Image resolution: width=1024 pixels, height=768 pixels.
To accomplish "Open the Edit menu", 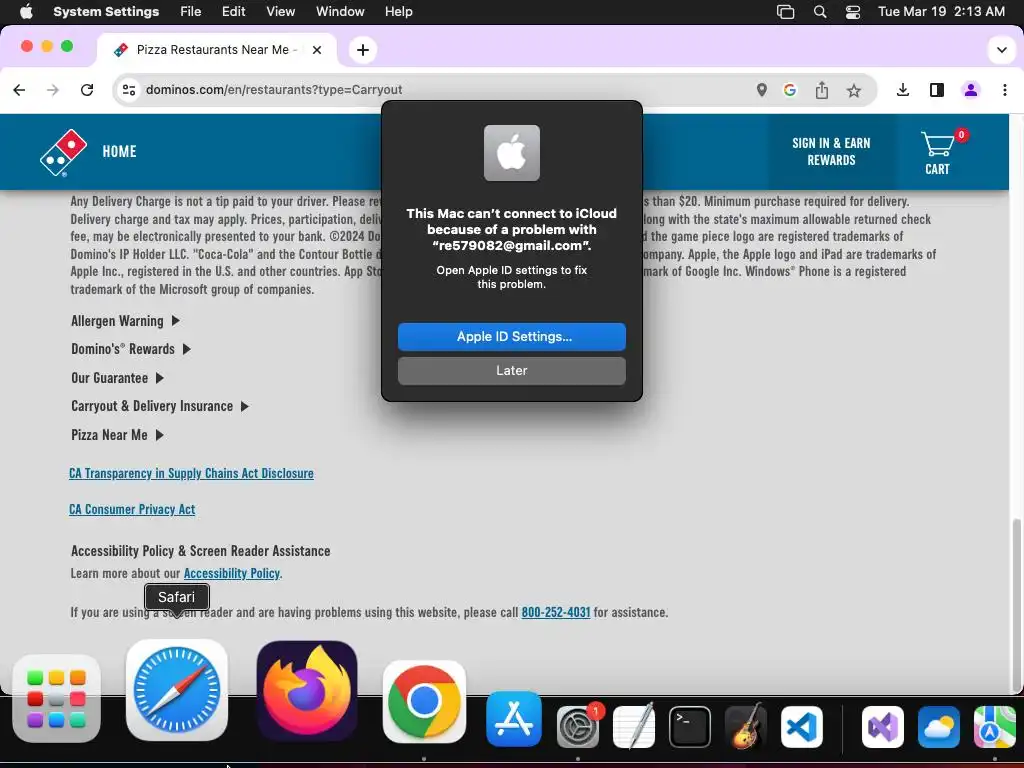I will pyautogui.click(x=233, y=11).
